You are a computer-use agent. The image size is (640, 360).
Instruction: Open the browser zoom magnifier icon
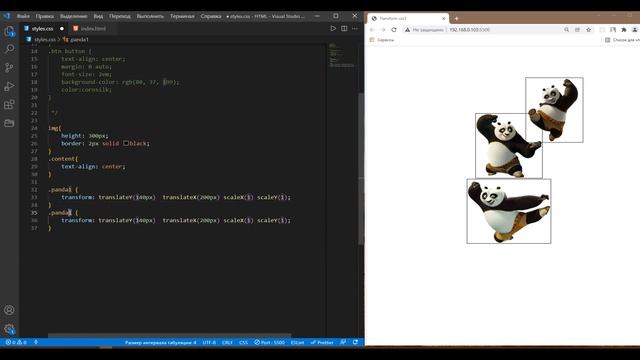click(567, 30)
